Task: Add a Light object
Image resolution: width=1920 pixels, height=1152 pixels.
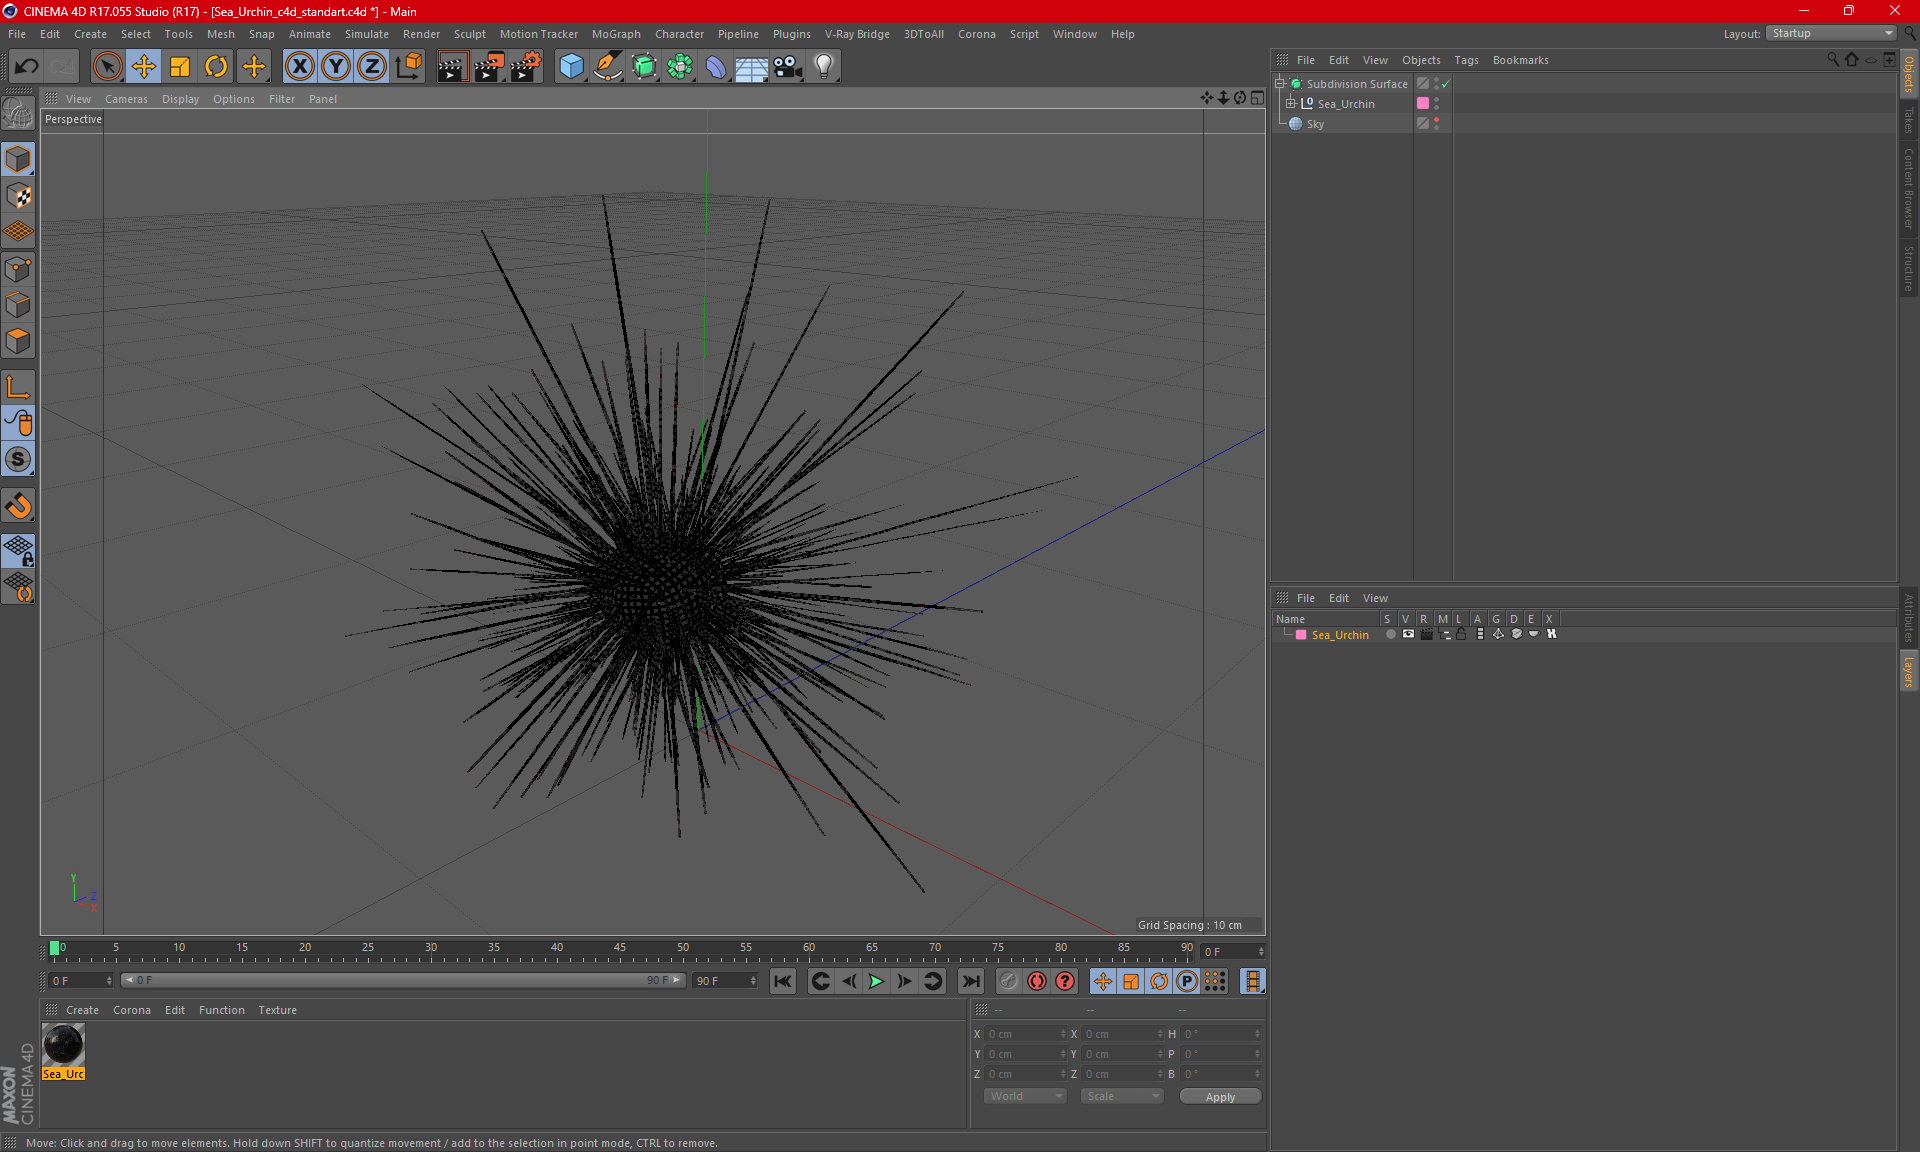Action: point(824,66)
